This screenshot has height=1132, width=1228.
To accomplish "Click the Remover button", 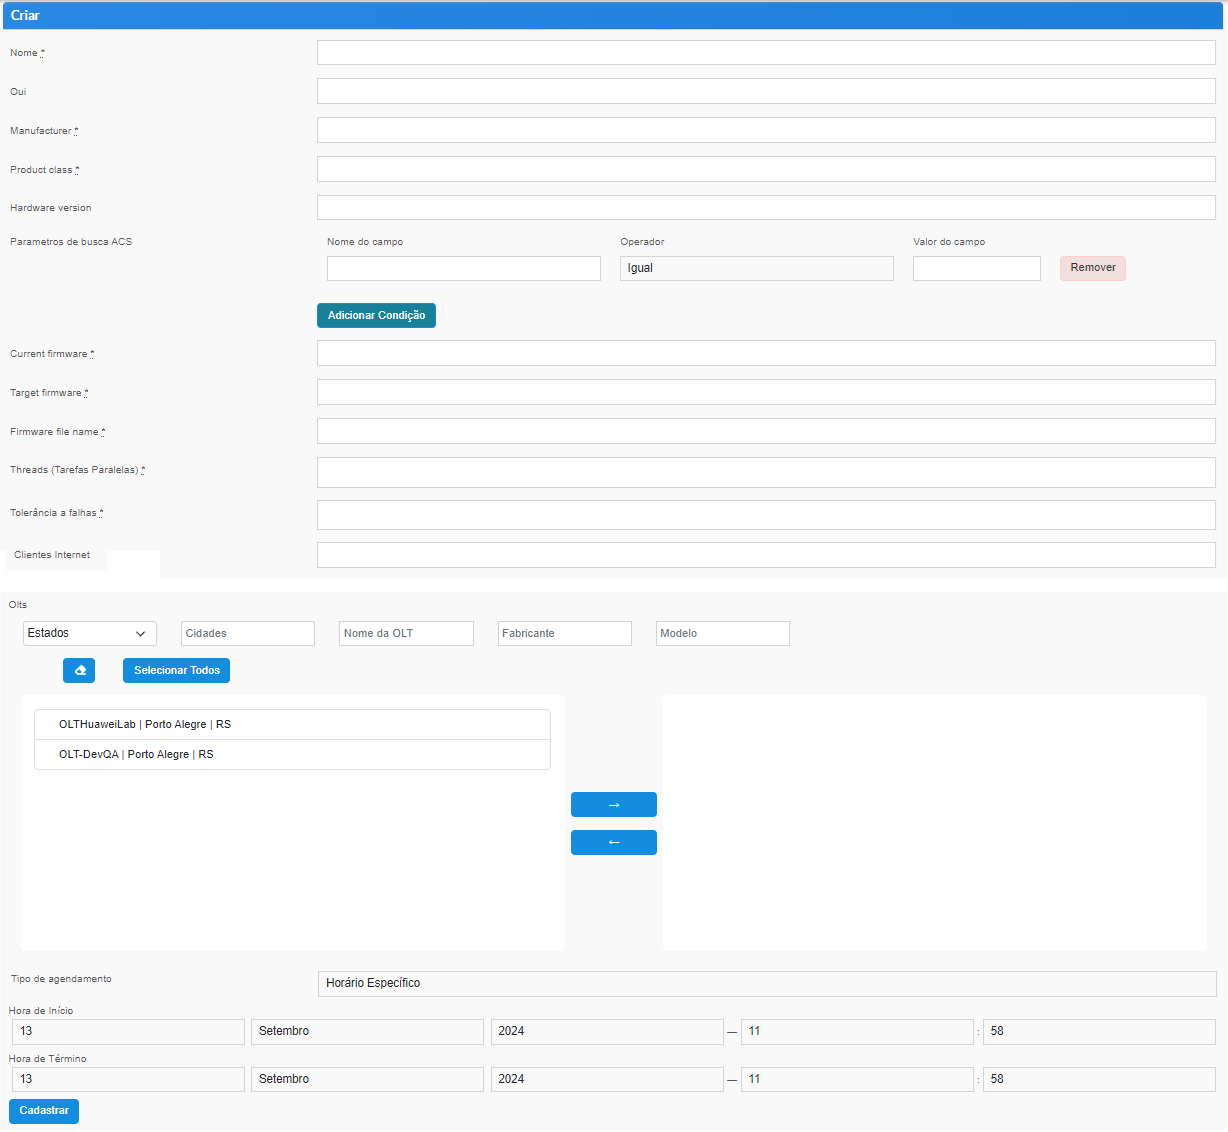I will 1092,268.
